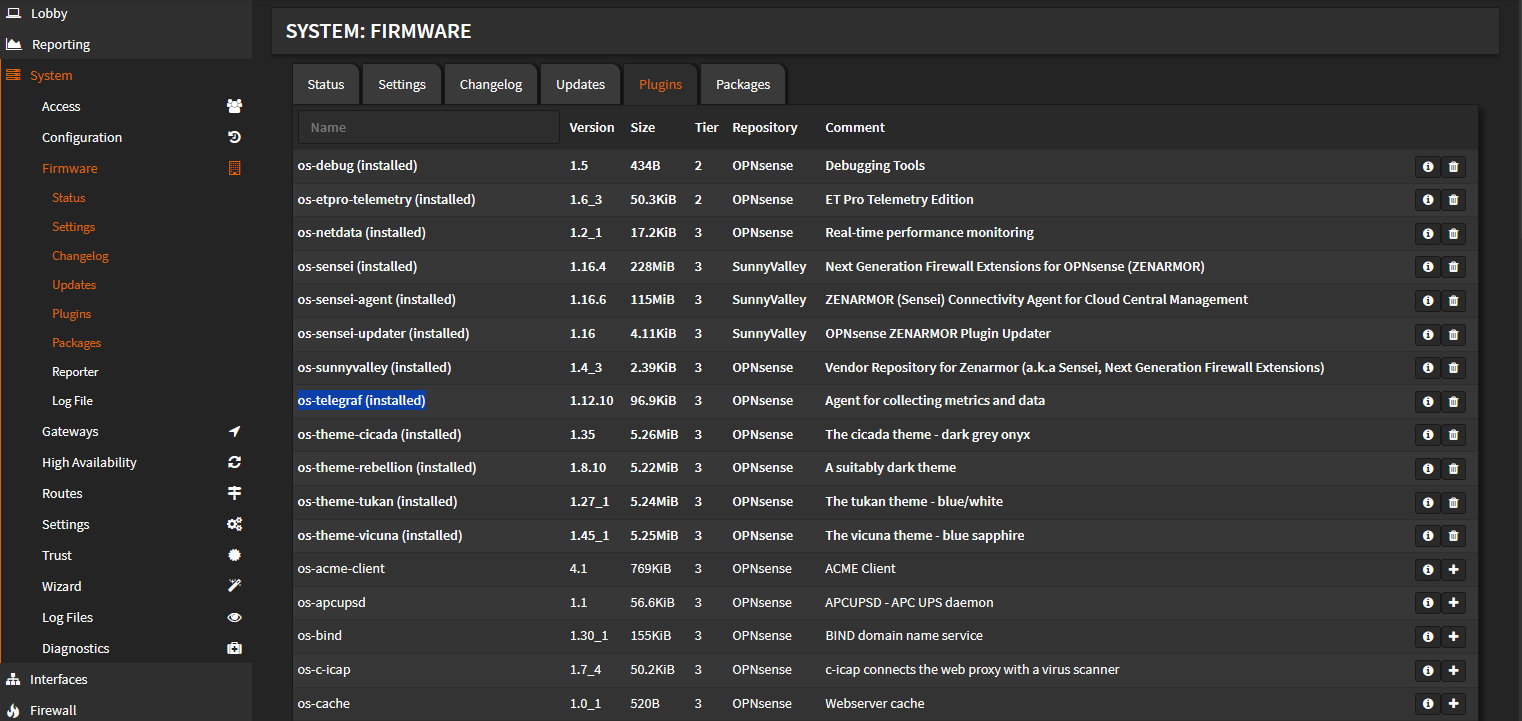The height and width of the screenshot is (721, 1522).
Task: Show info for os-telegraf plugin
Action: pyautogui.click(x=1427, y=402)
